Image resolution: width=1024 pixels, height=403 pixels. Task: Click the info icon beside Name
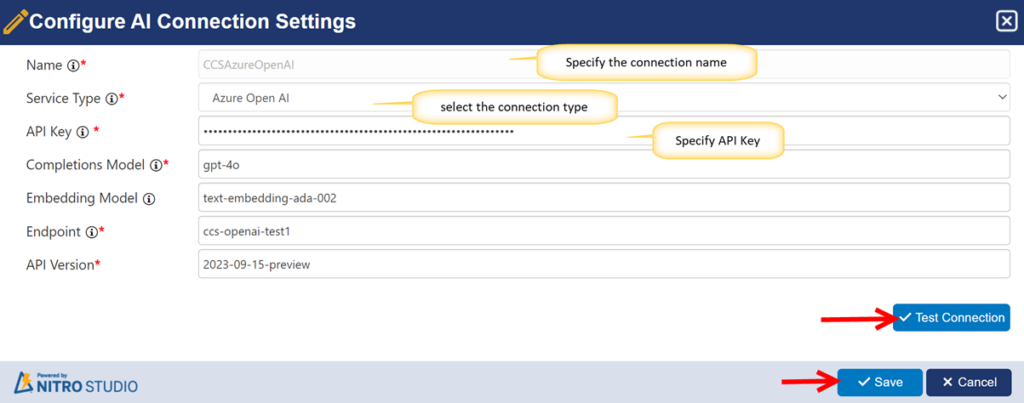(72, 66)
